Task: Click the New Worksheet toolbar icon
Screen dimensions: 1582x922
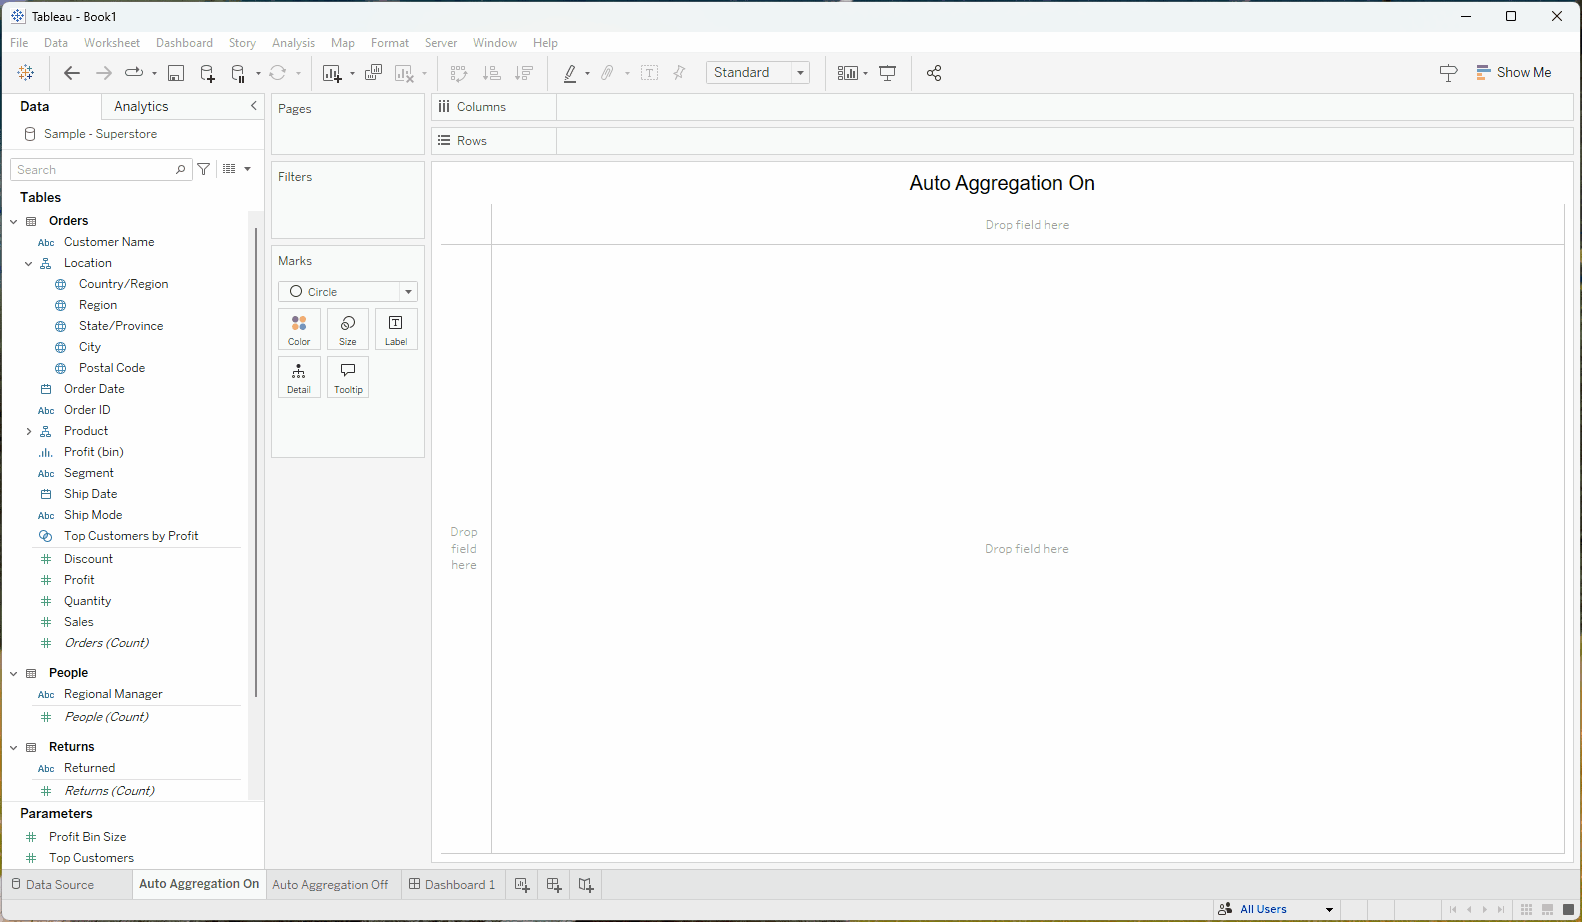Action: 332,73
